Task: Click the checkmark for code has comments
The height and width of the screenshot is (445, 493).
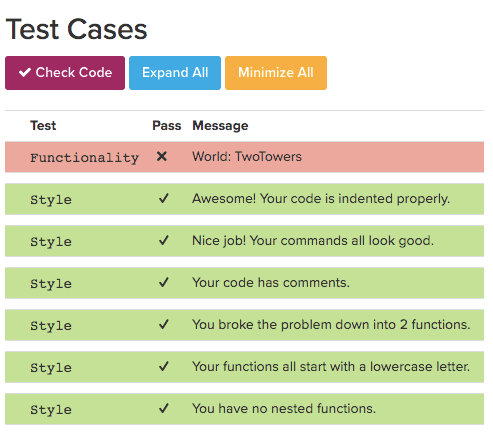Action: (164, 282)
